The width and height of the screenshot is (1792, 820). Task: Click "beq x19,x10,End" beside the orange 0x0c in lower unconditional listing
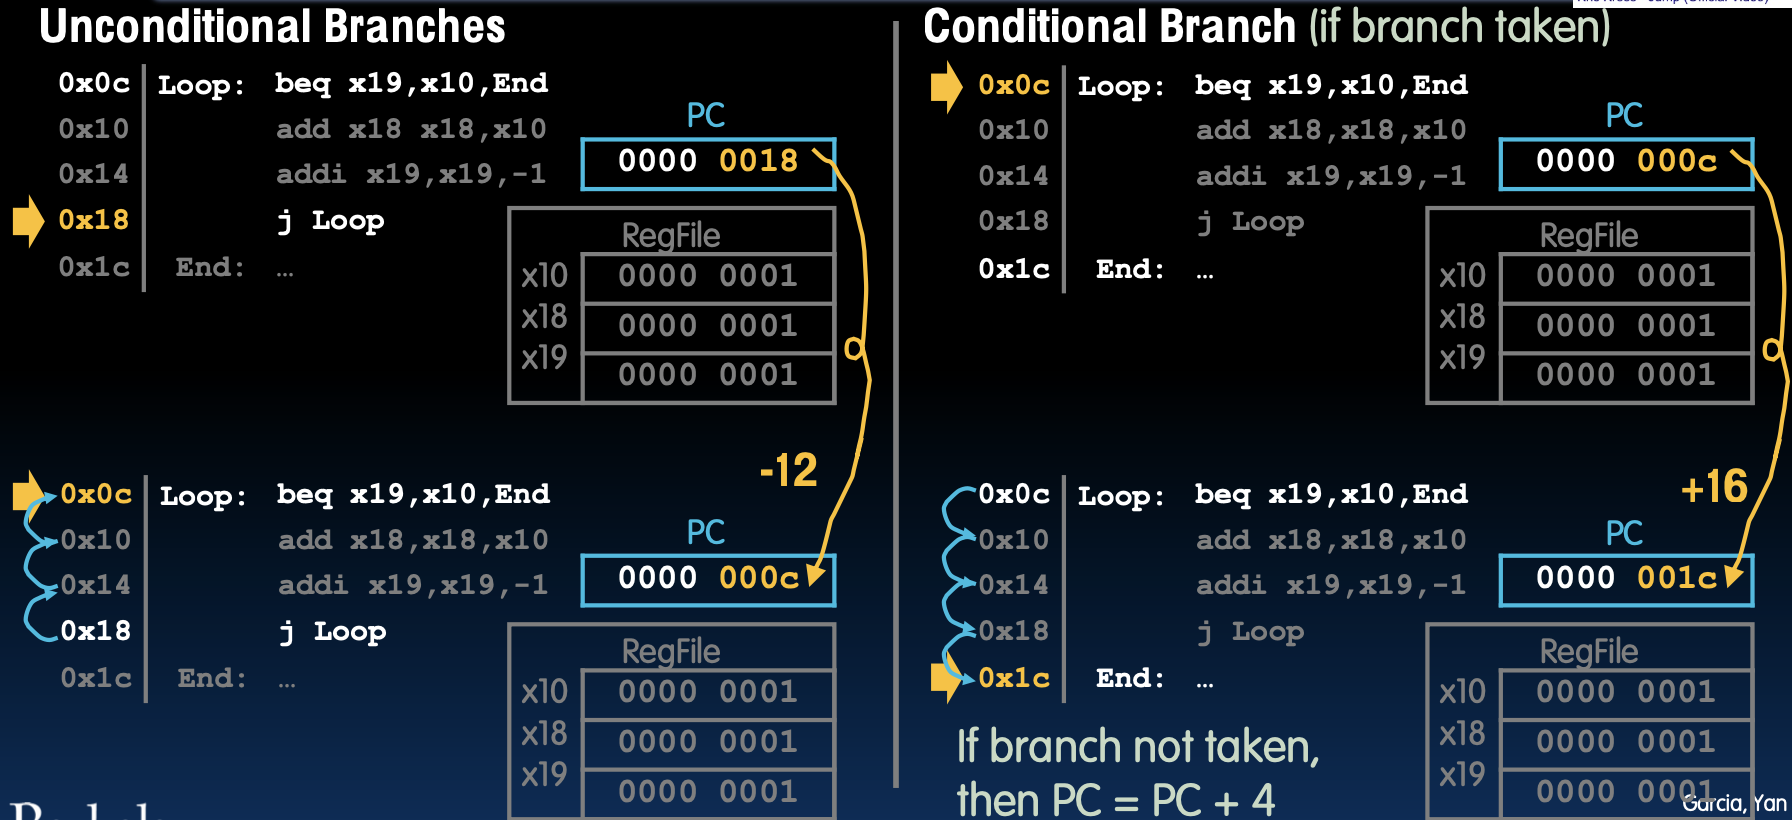(413, 494)
